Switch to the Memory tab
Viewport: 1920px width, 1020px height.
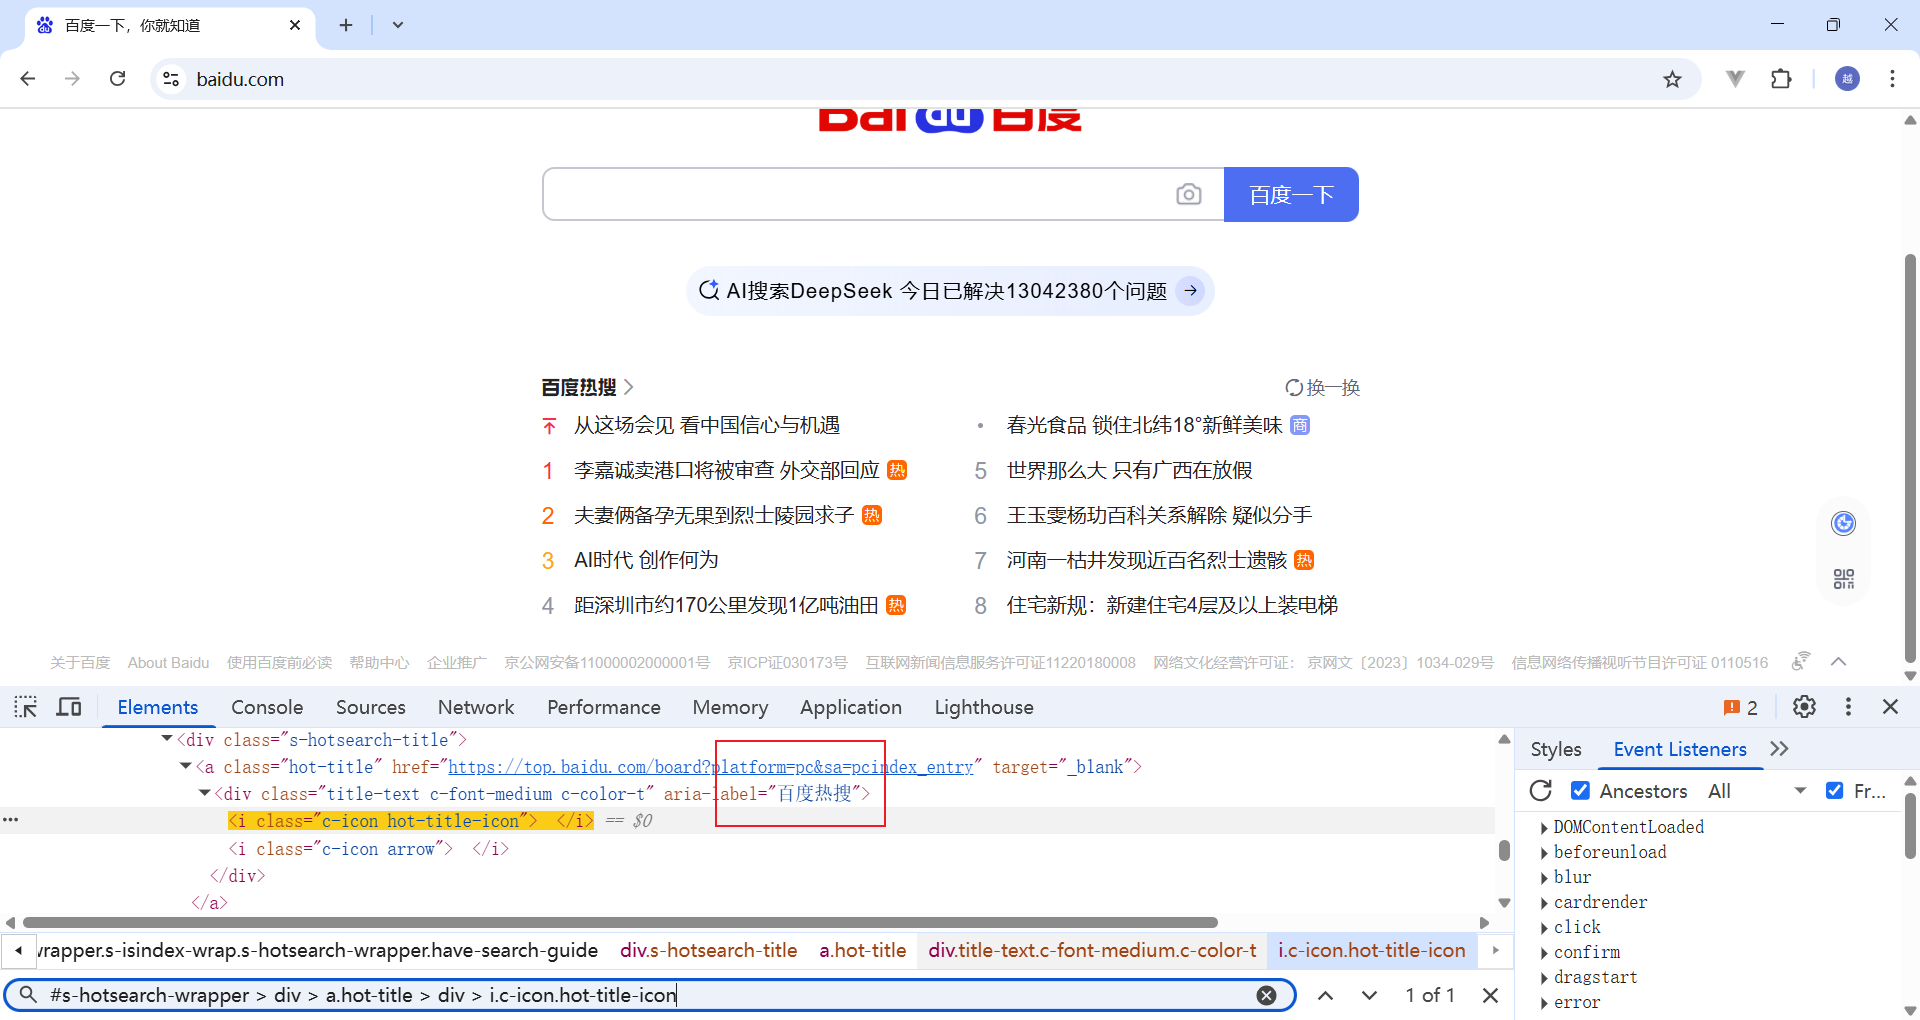pos(730,707)
